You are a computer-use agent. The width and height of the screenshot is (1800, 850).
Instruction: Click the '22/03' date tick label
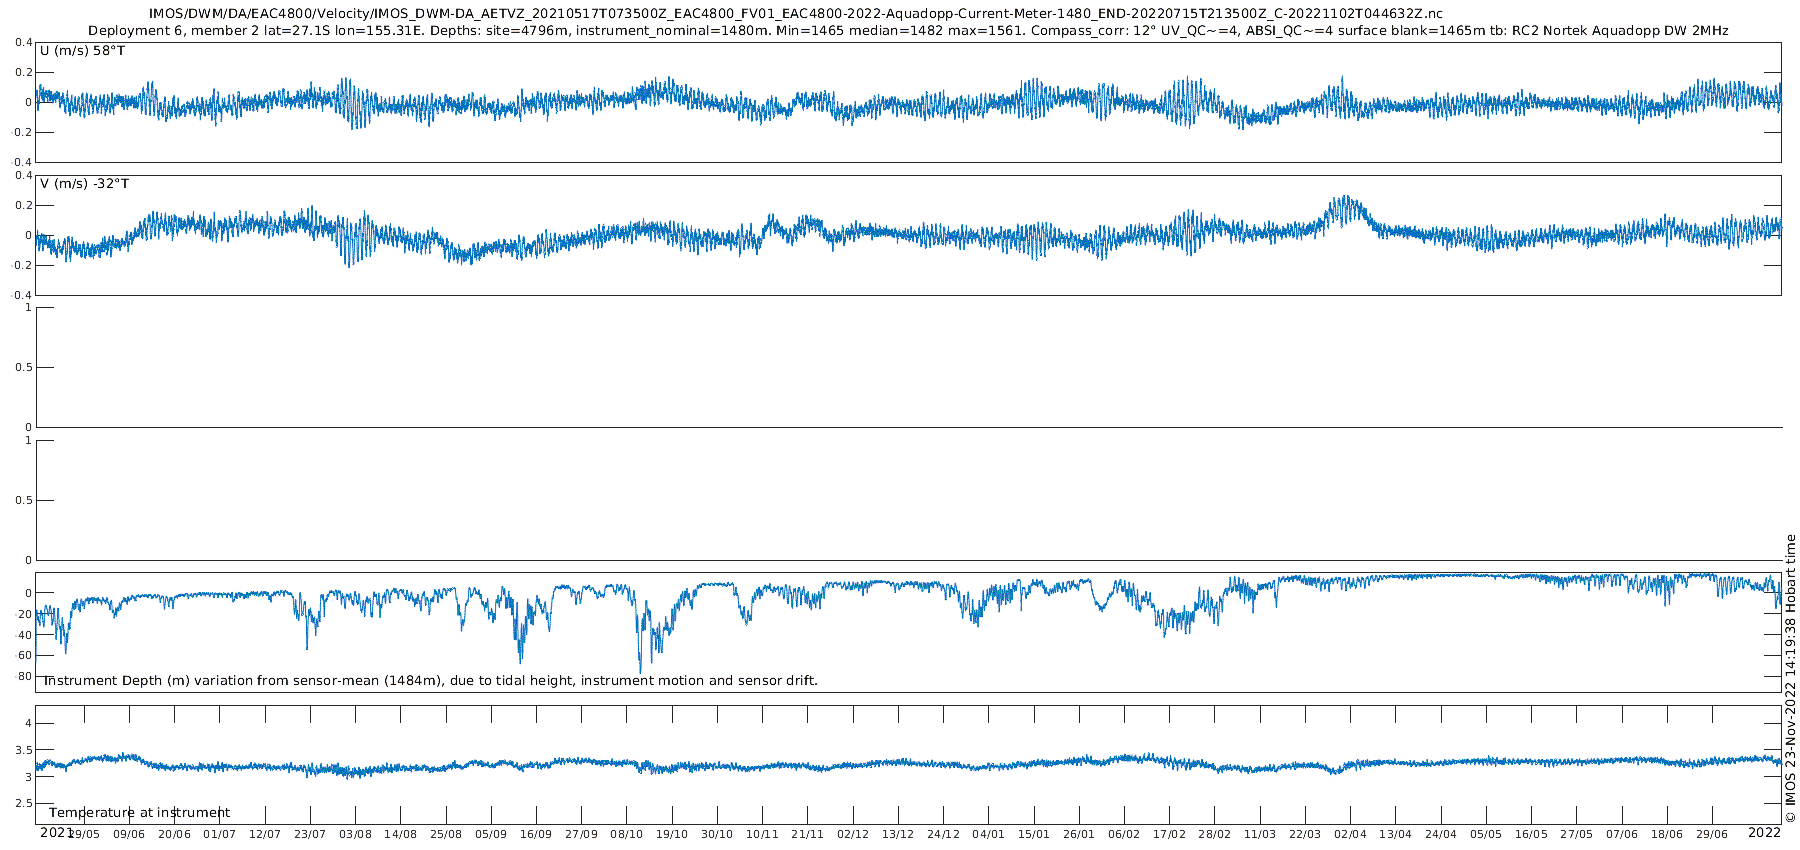point(1305,834)
